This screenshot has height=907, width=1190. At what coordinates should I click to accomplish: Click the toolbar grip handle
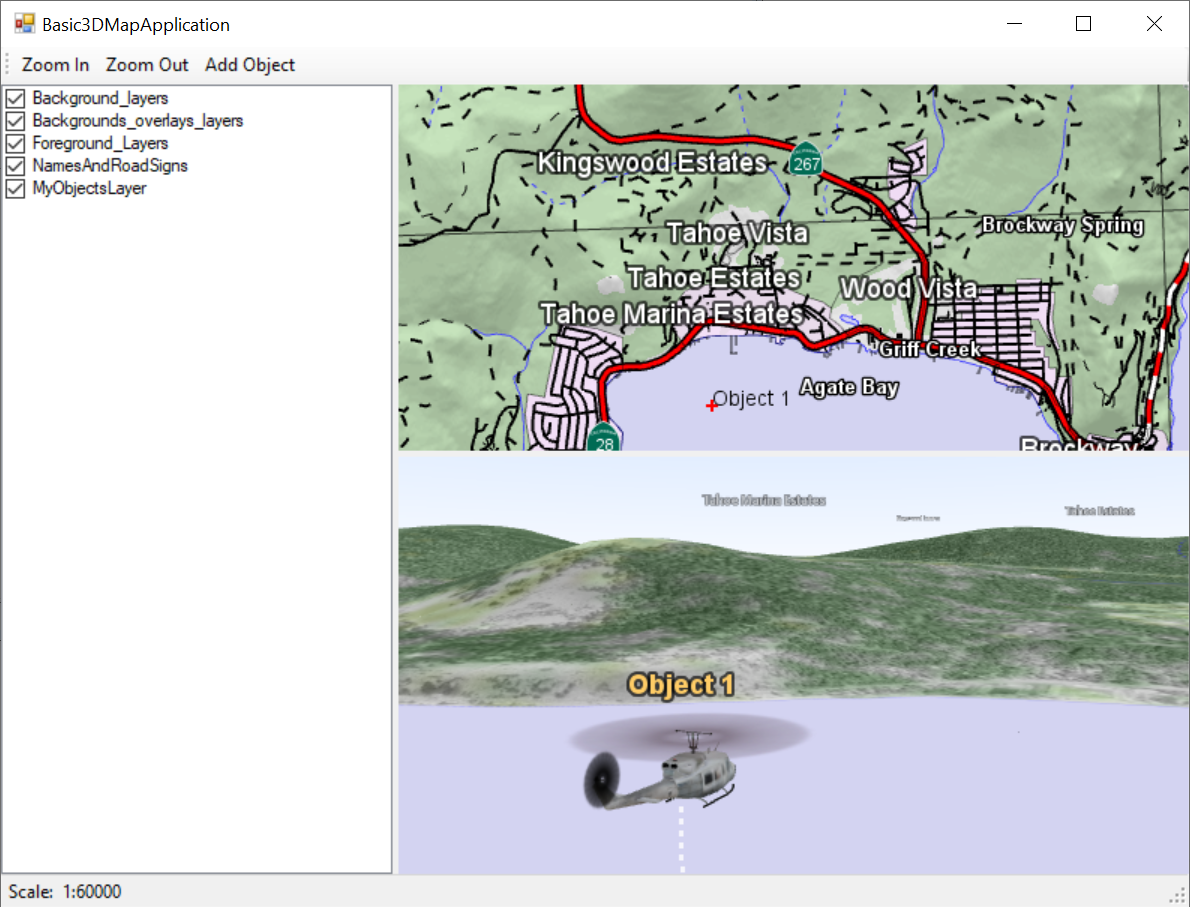[x=8, y=65]
